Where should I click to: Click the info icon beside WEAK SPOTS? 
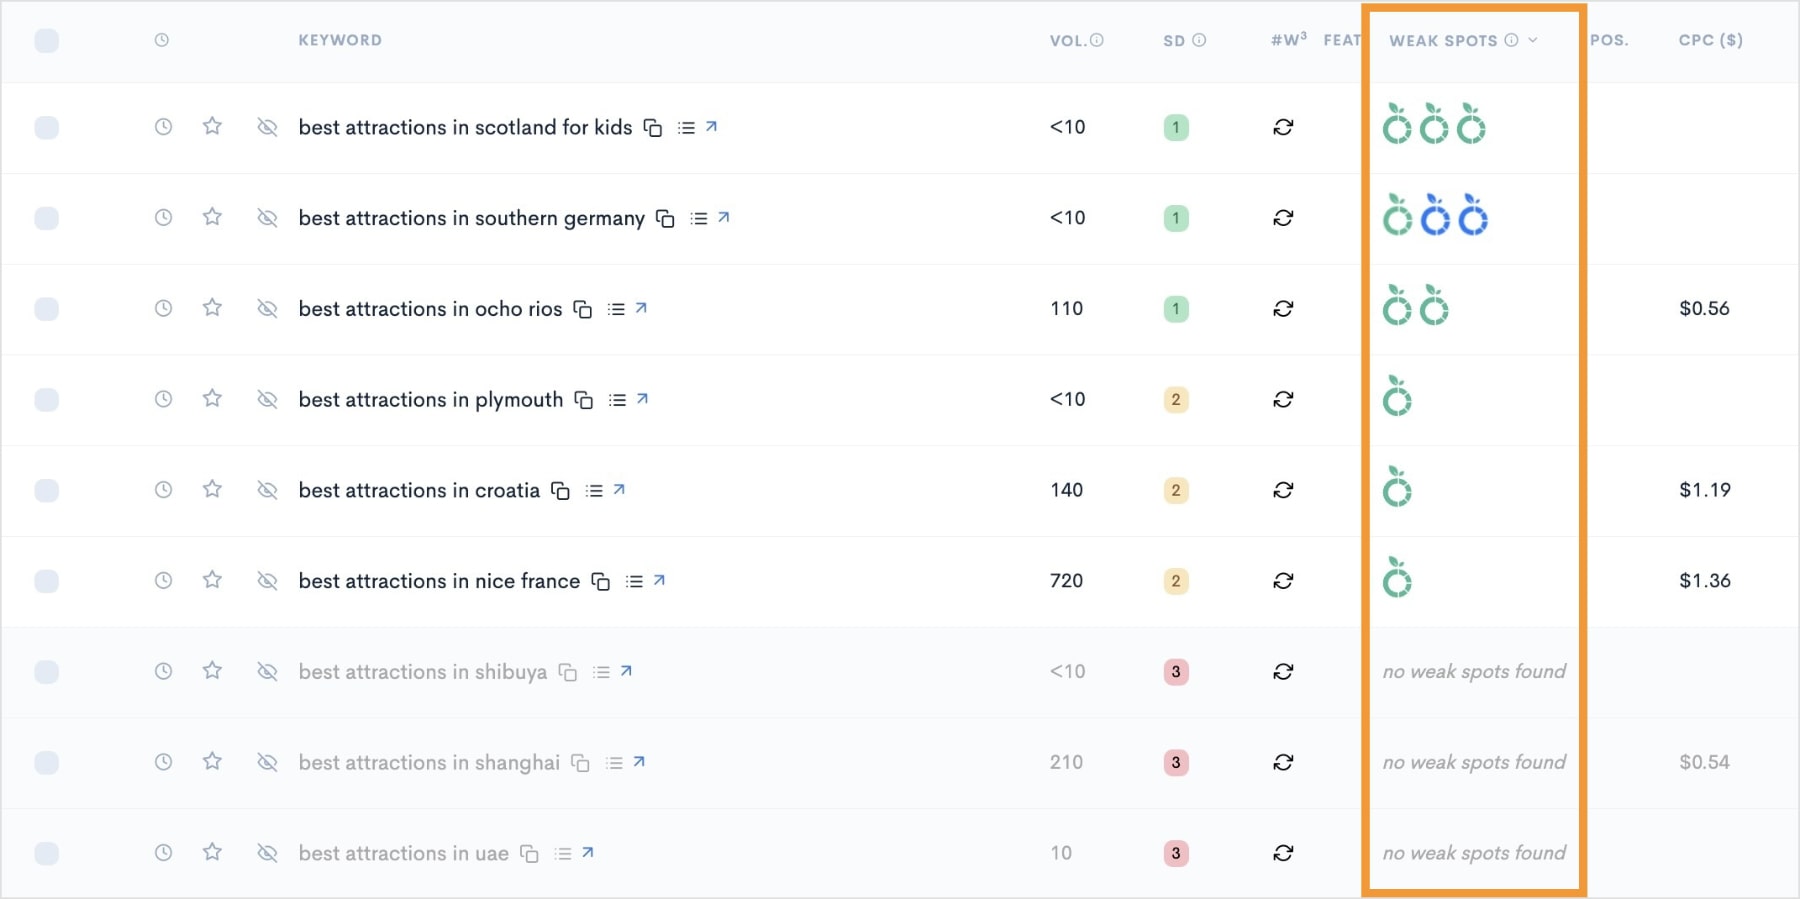click(x=1511, y=40)
